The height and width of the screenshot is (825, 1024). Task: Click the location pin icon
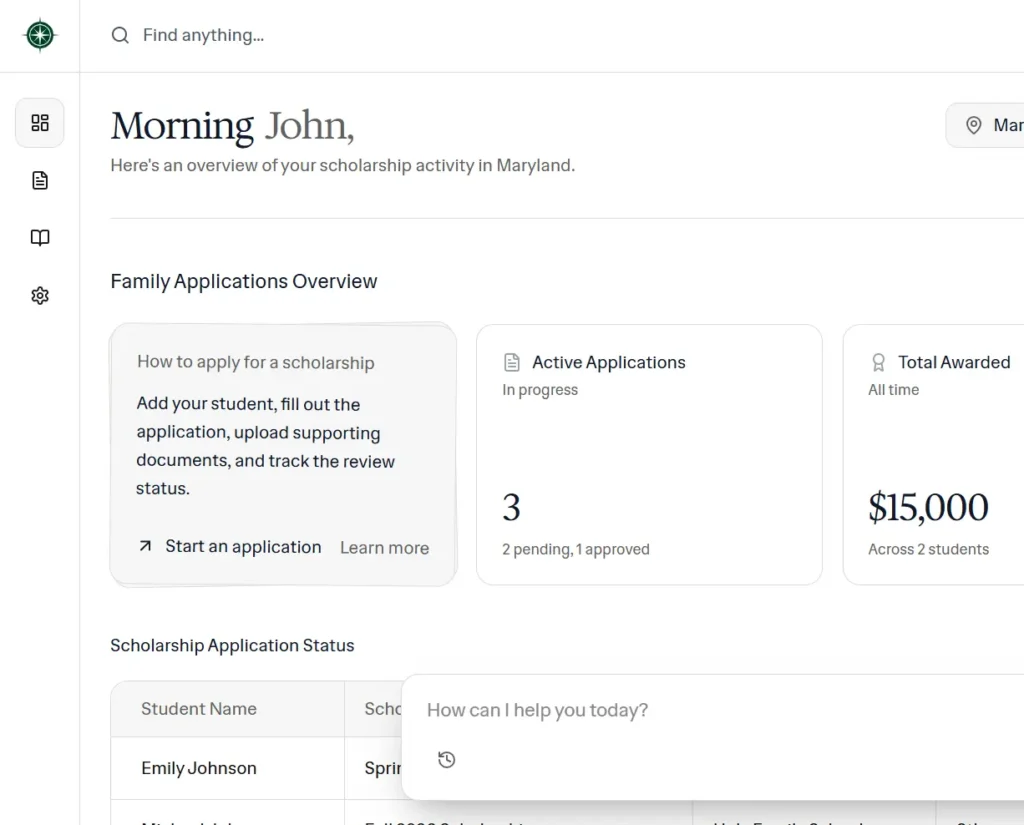click(973, 125)
